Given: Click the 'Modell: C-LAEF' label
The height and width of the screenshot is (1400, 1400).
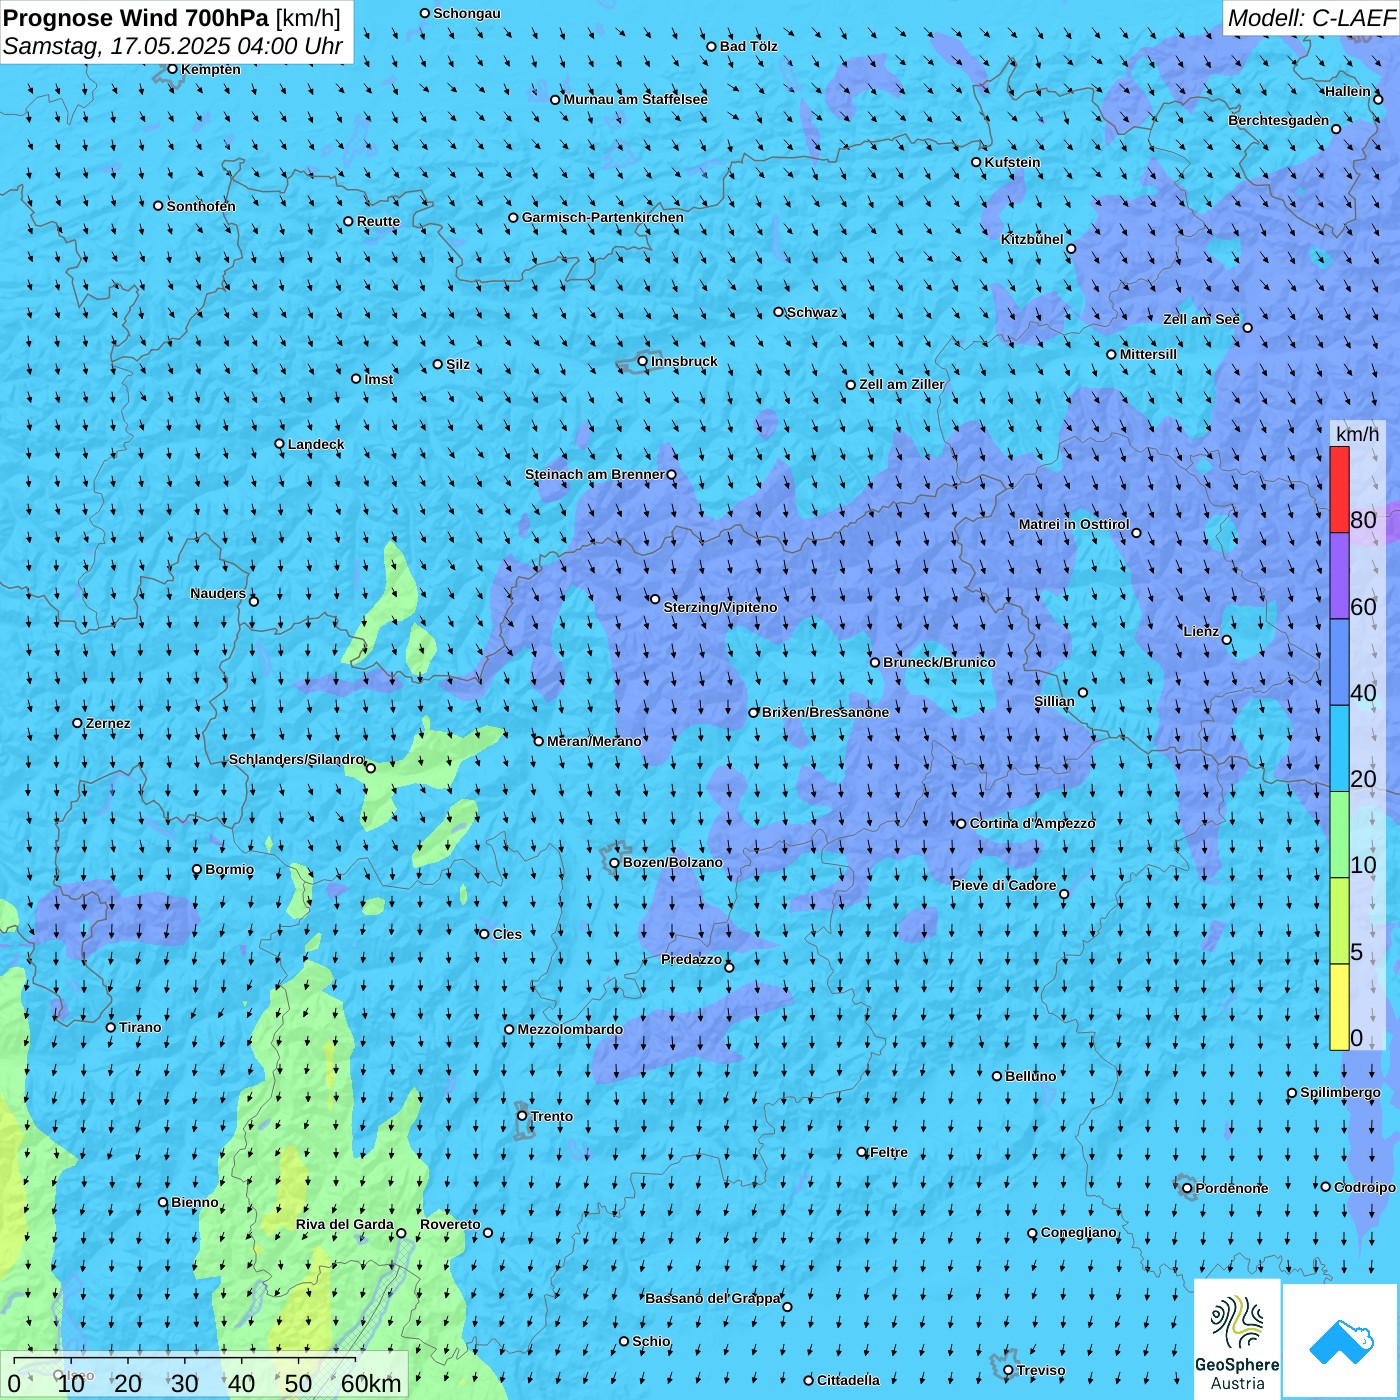Looking at the screenshot, I should [1311, 18].
